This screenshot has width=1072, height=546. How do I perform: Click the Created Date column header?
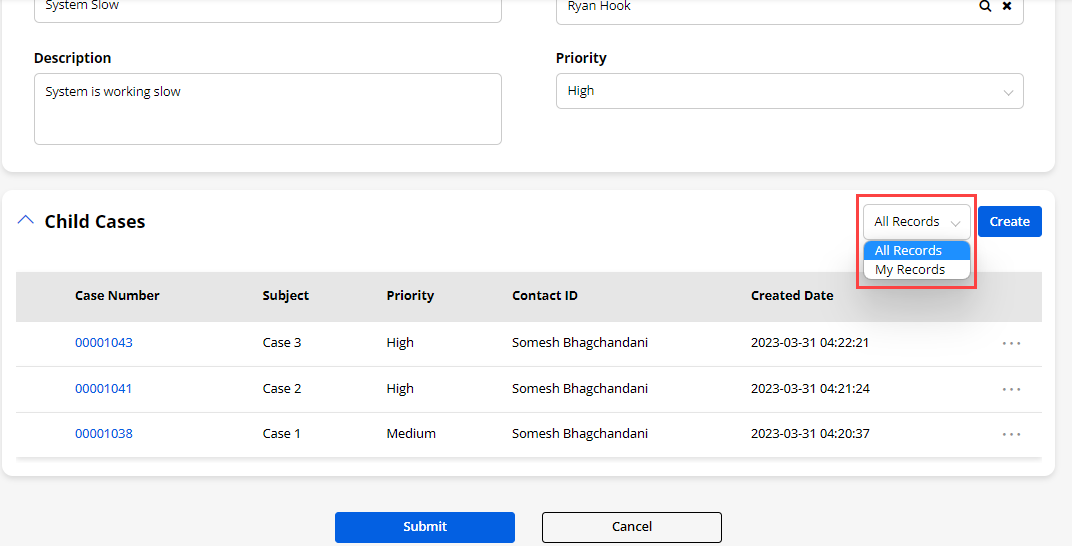tap(792, 296)
